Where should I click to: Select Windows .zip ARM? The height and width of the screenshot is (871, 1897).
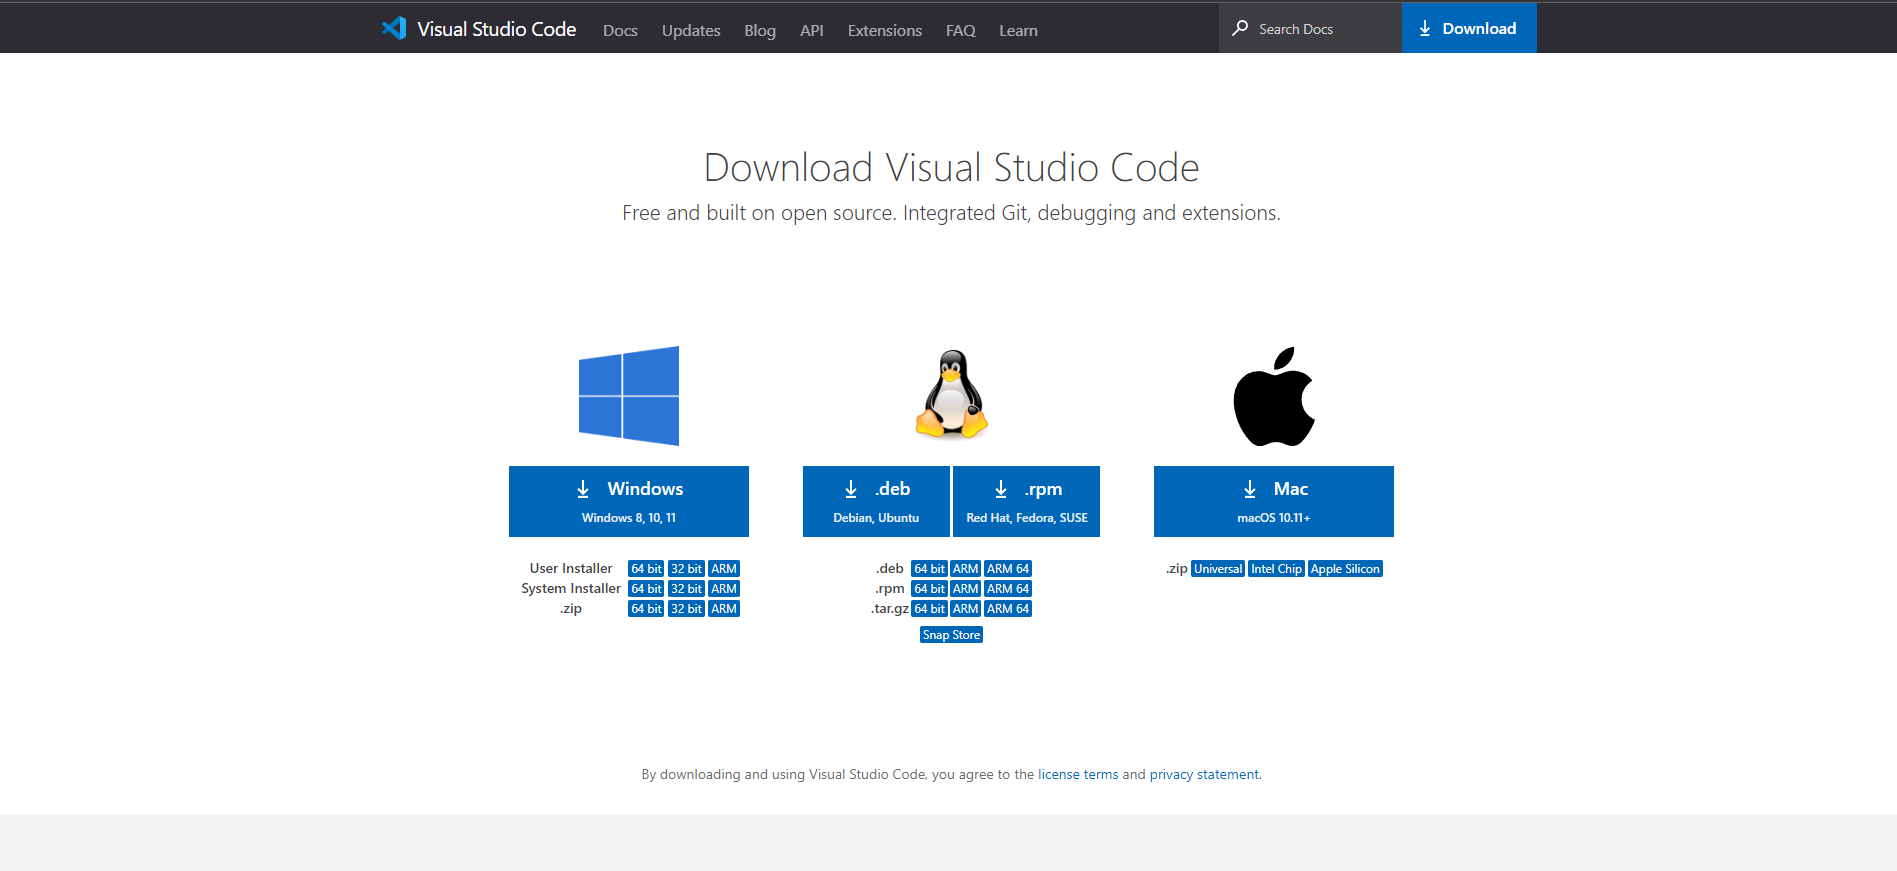click(x=724, y=609)
